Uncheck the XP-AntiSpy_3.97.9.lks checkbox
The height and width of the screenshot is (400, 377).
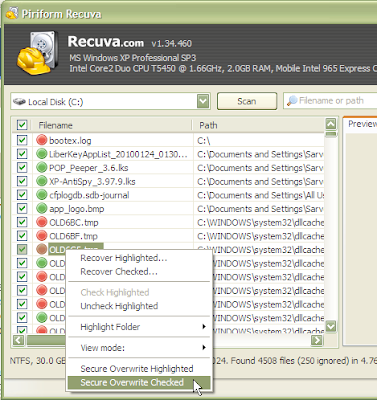click(22, 181)
